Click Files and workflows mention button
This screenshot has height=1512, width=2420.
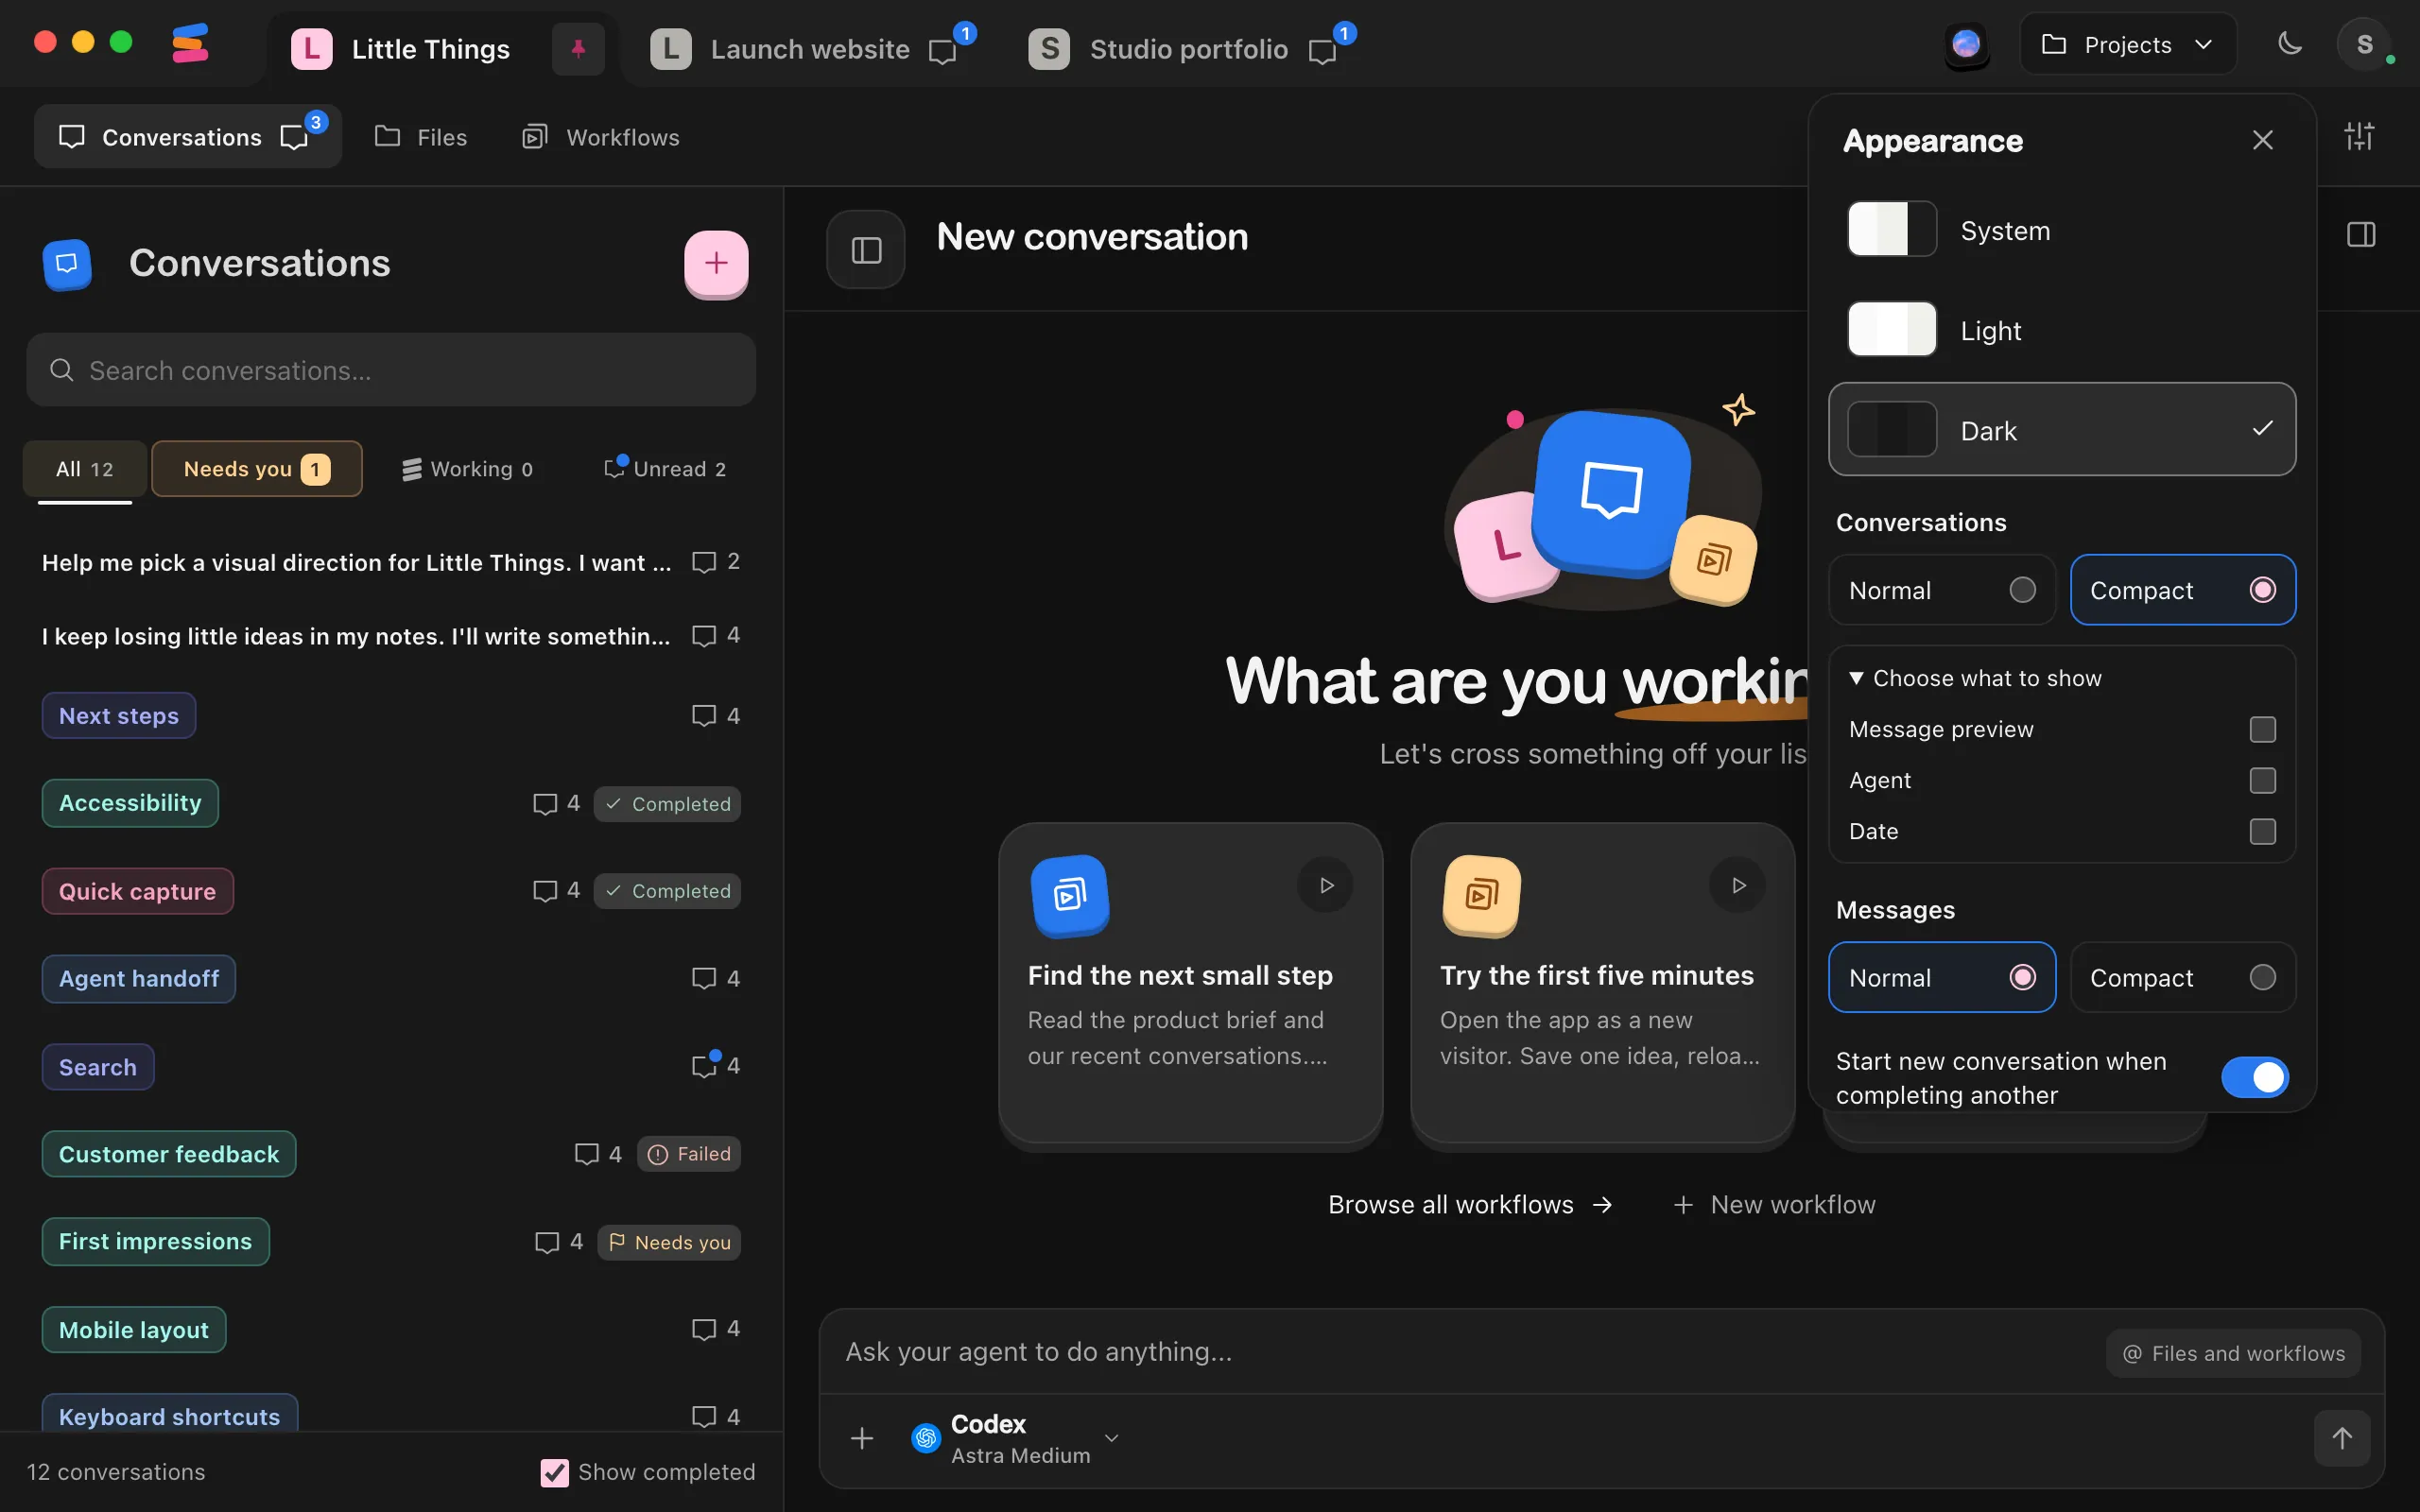(2233, 1353)
